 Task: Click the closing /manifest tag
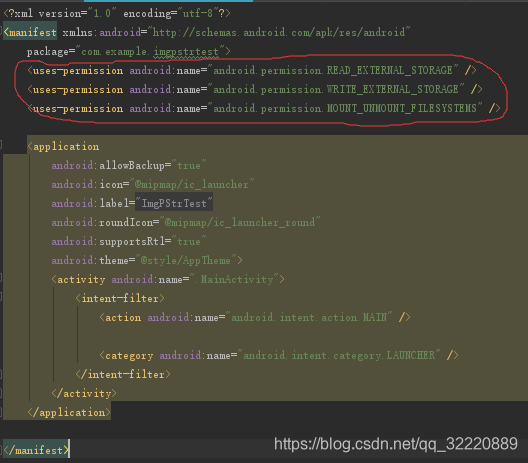pyautogui.click(x=36, y=450)
